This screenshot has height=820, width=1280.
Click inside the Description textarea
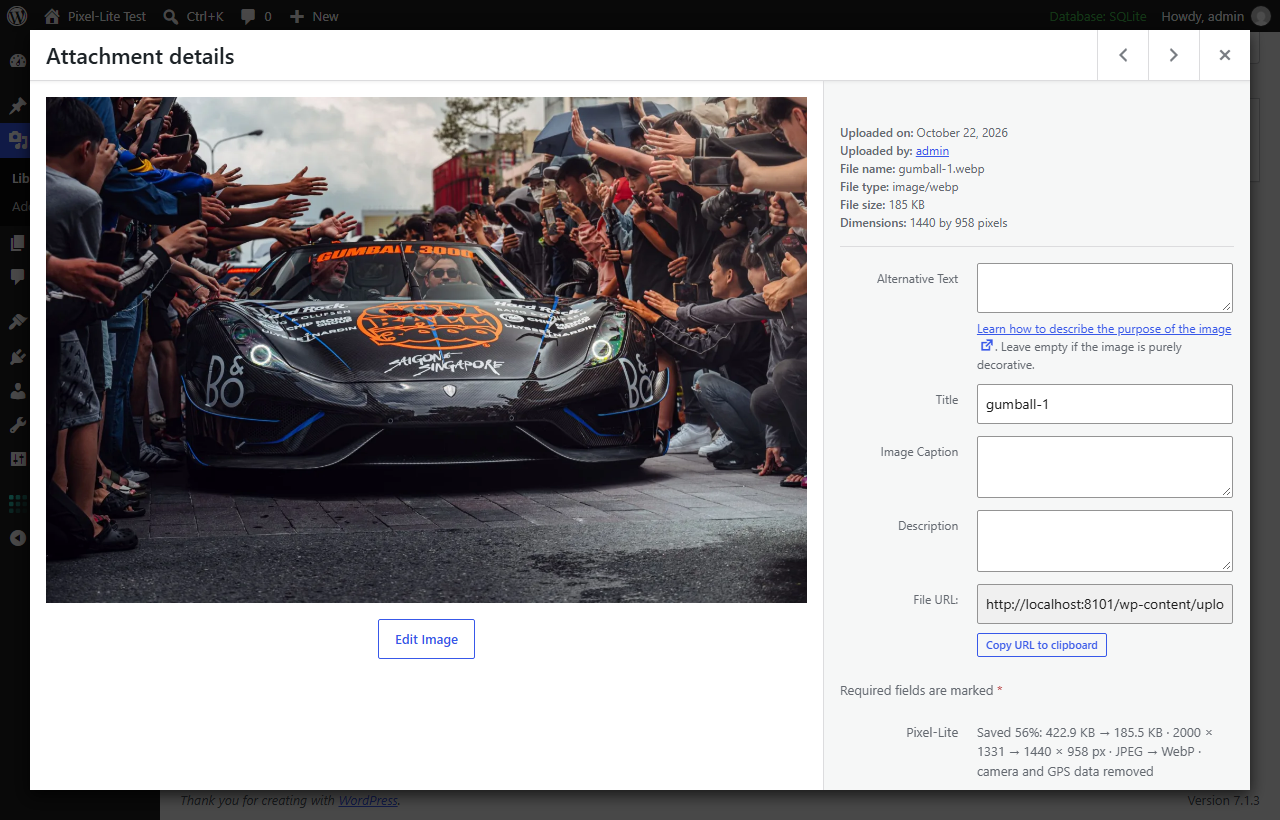(x=1105, y=541)
